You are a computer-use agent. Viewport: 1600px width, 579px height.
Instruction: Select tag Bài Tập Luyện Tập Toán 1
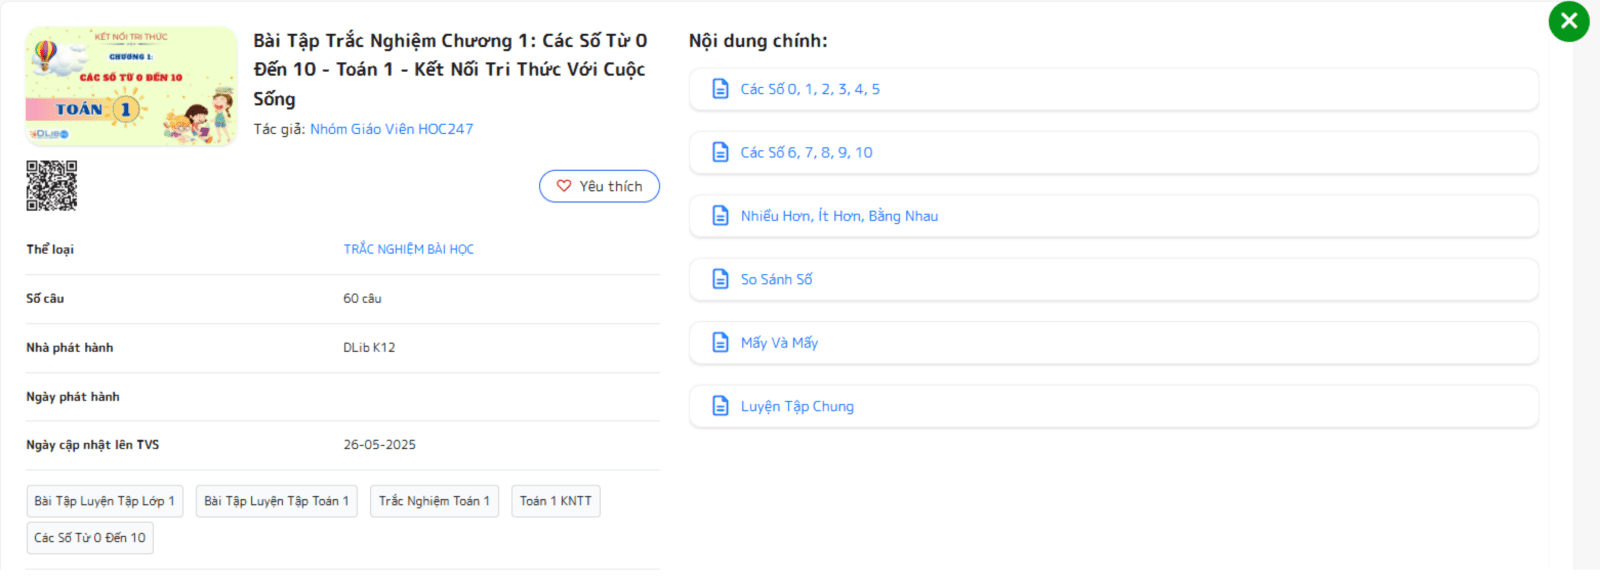click(276, 501)
